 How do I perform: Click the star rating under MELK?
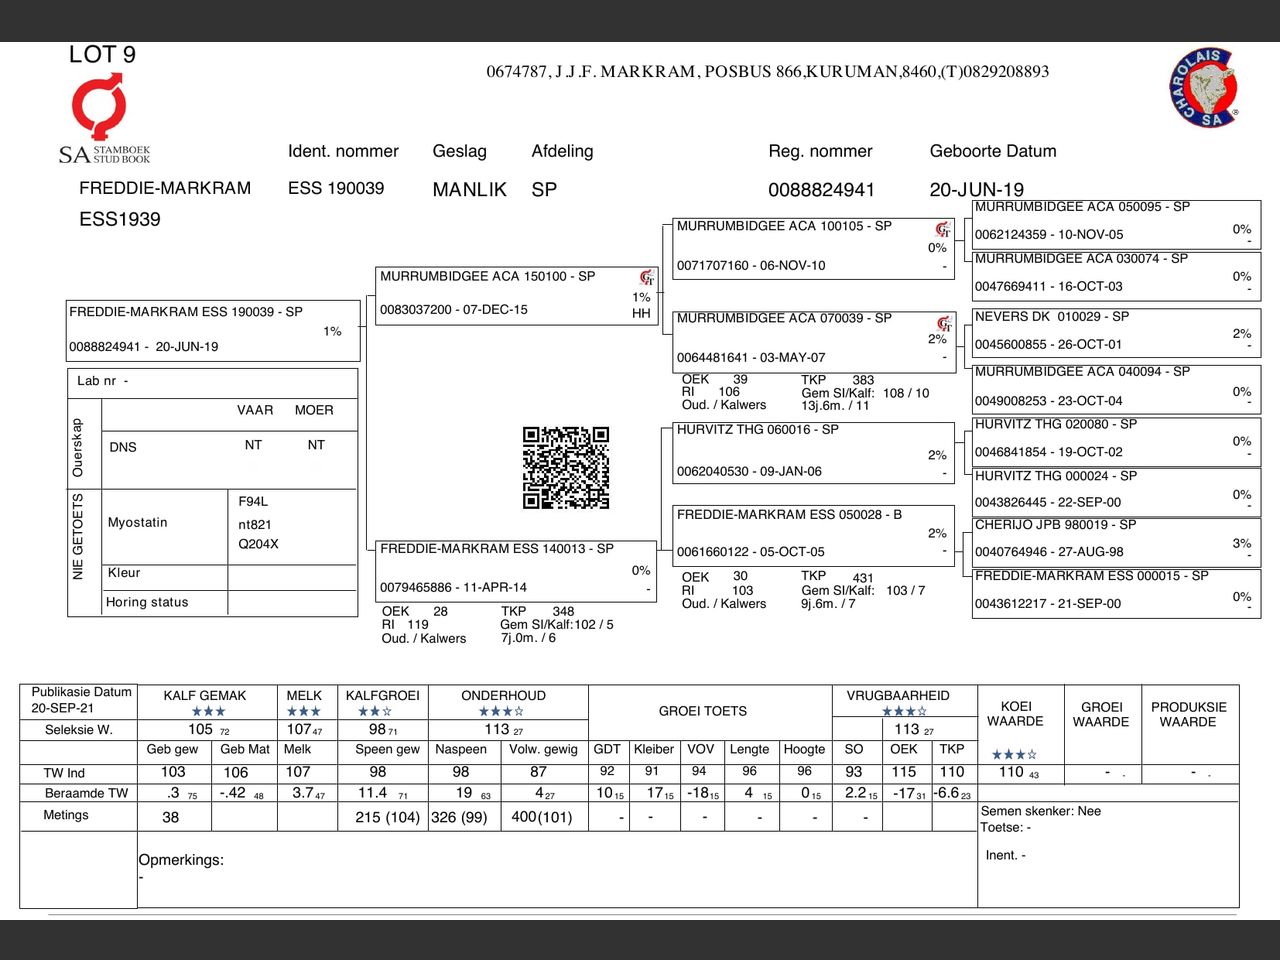pos(304,712)
